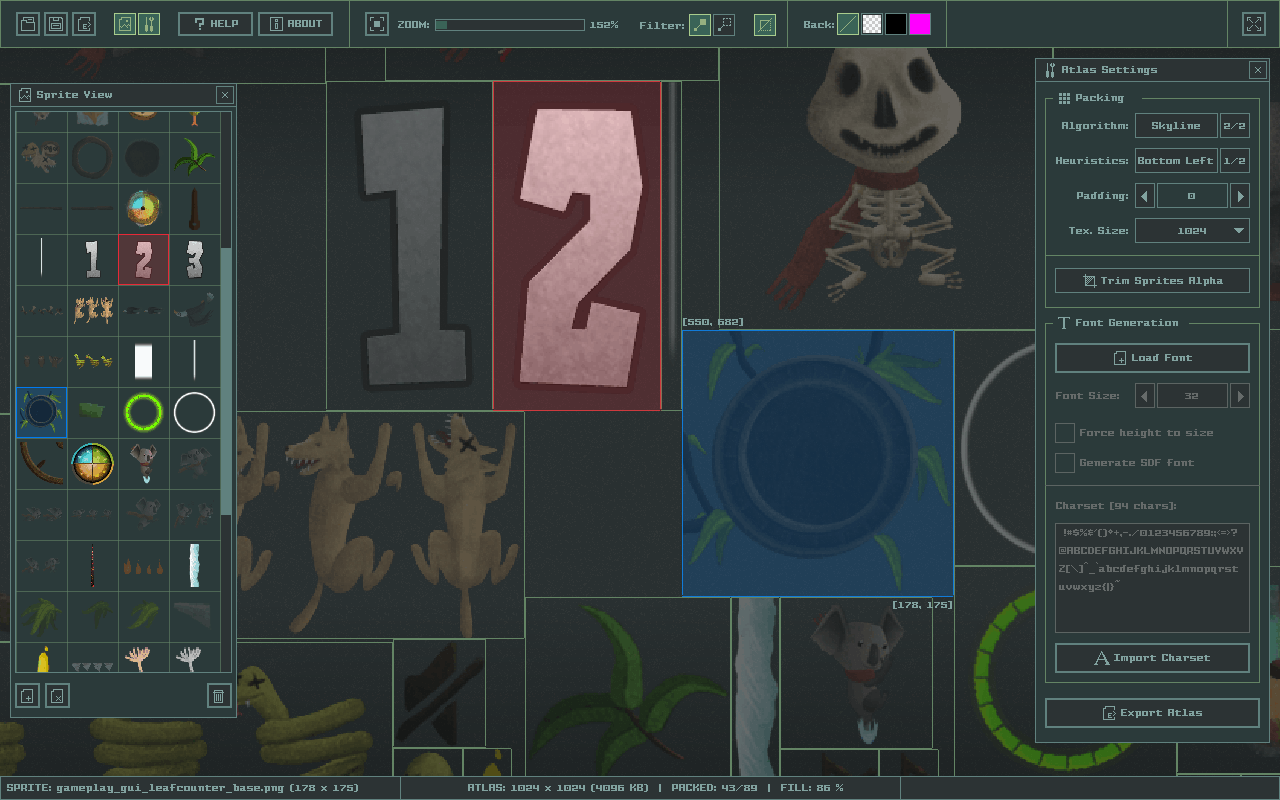Select the number 1 sprite thumbnail

pos(93,259)
